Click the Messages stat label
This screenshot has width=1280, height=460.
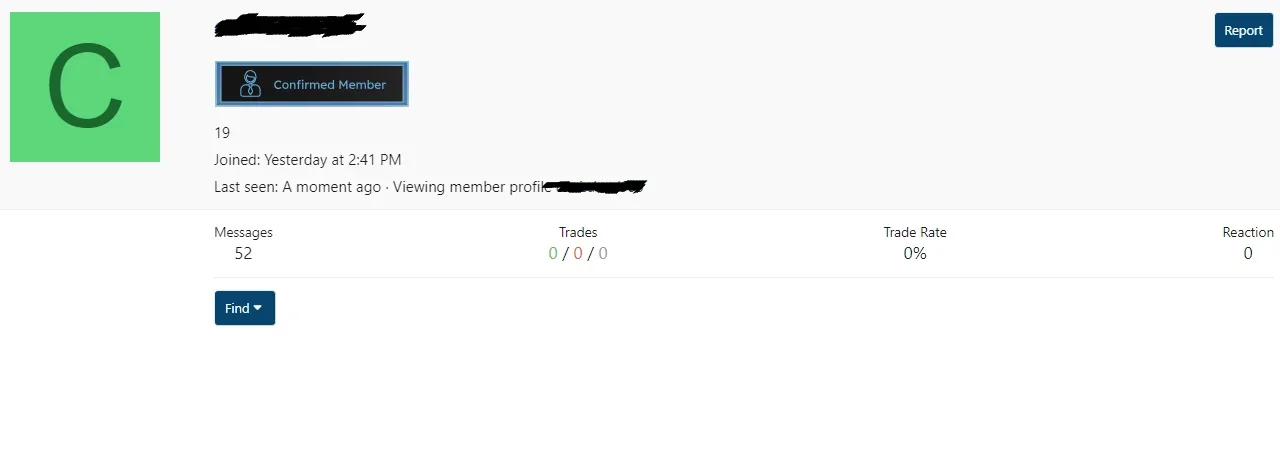coord(243,232)
